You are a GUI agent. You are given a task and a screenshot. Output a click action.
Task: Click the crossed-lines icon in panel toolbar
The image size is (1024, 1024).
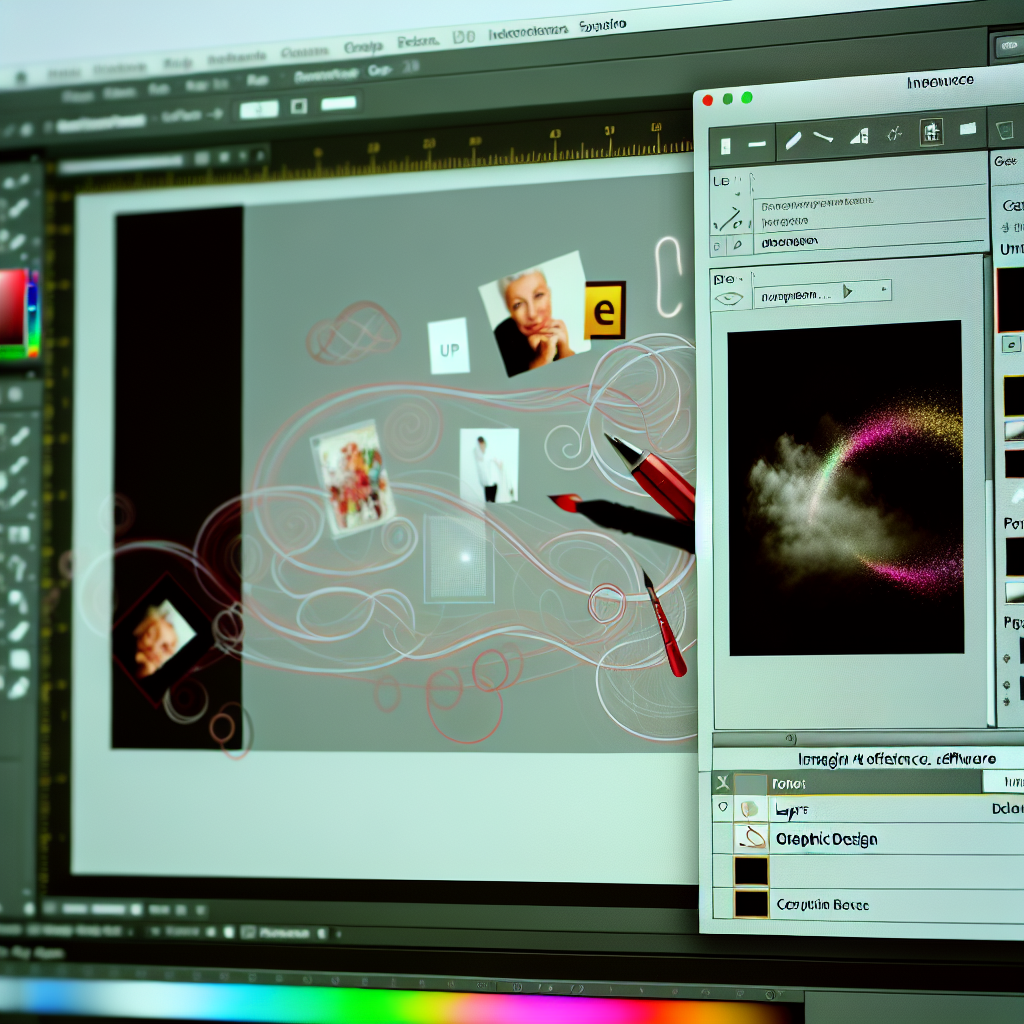pos(895,133)
